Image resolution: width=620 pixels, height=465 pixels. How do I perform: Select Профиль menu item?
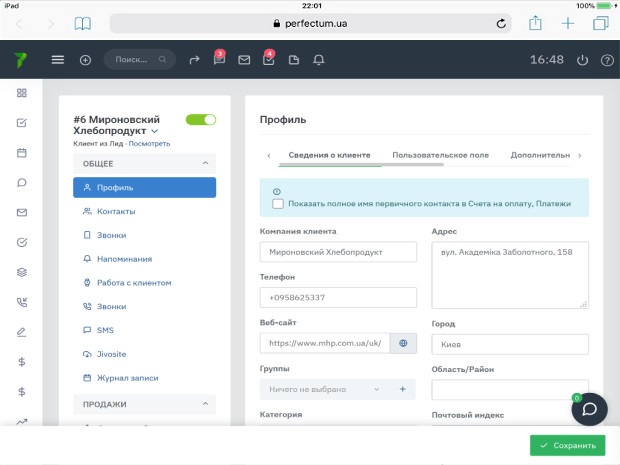click(144, 187)
